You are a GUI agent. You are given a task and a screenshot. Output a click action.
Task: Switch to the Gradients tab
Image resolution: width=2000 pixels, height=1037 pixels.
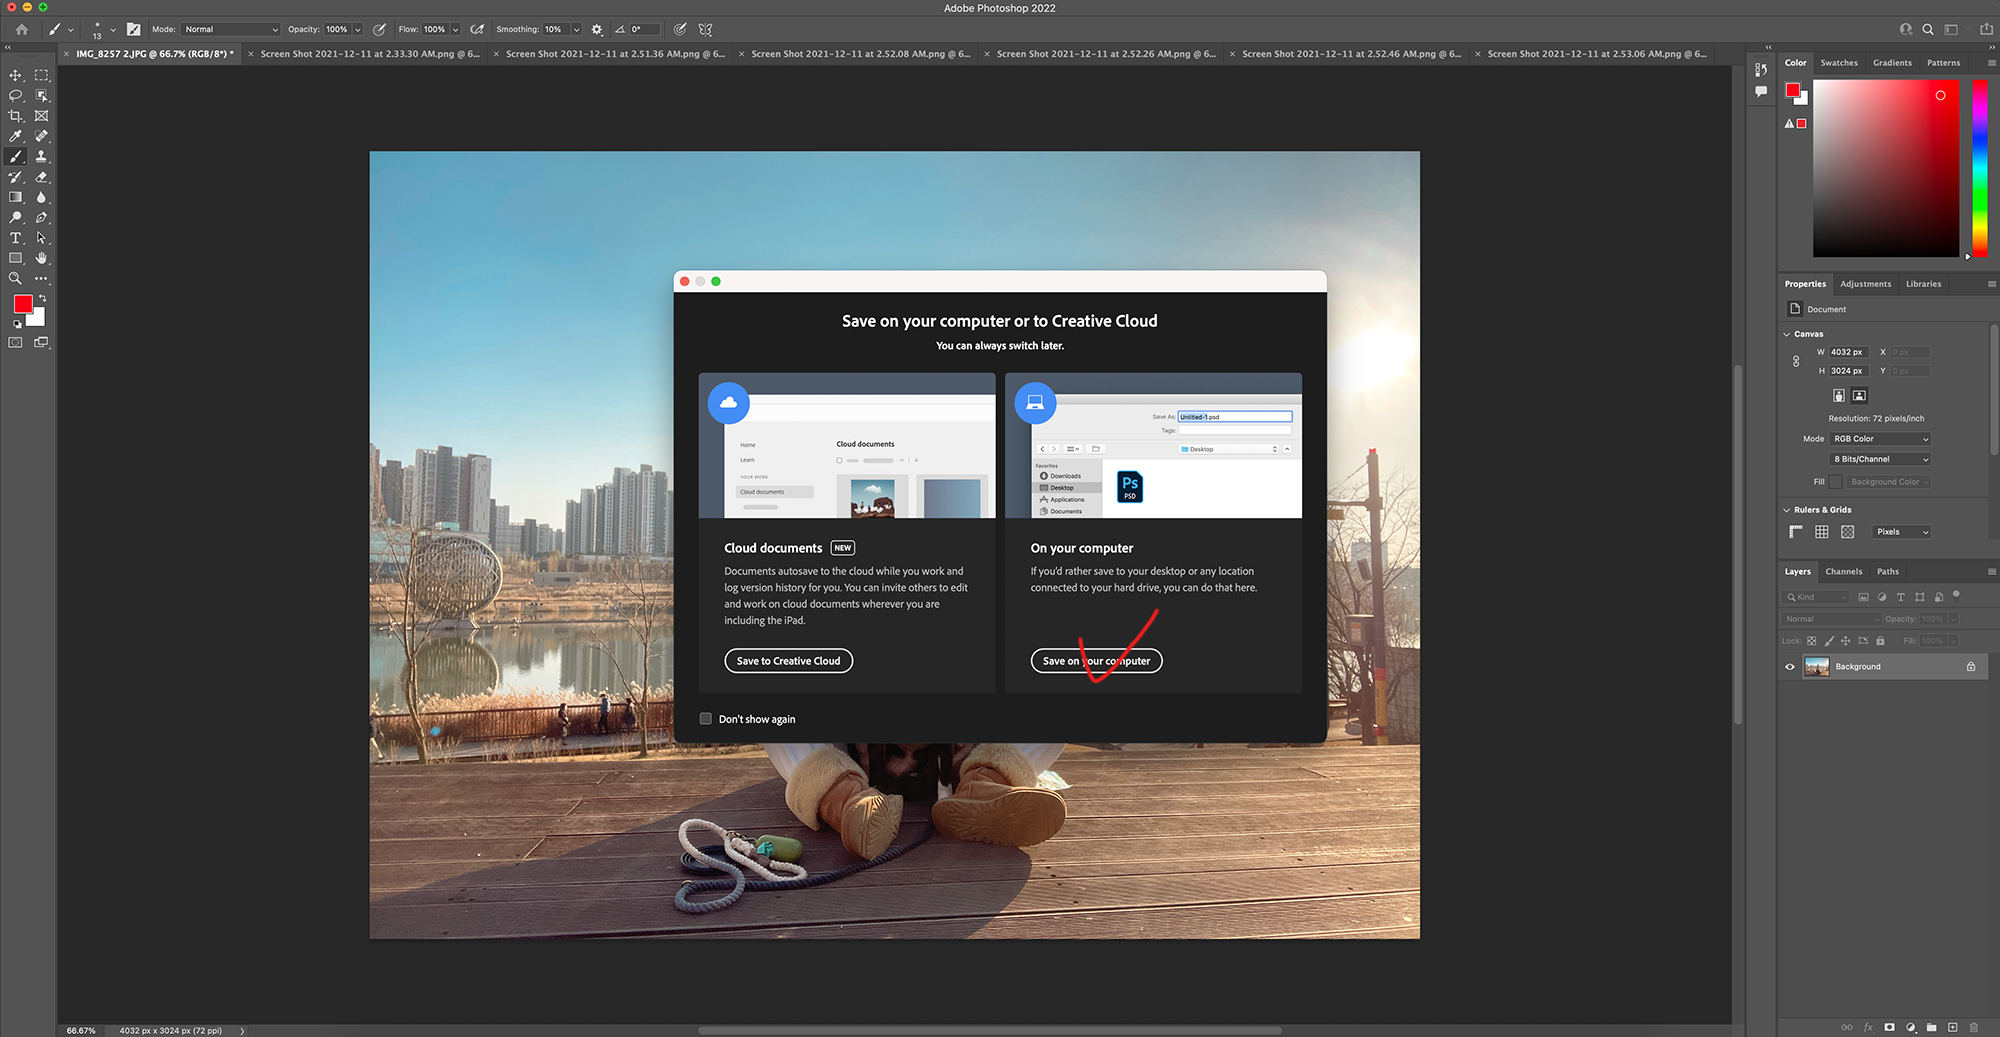pyautogui.click(x=1892, y=63)
